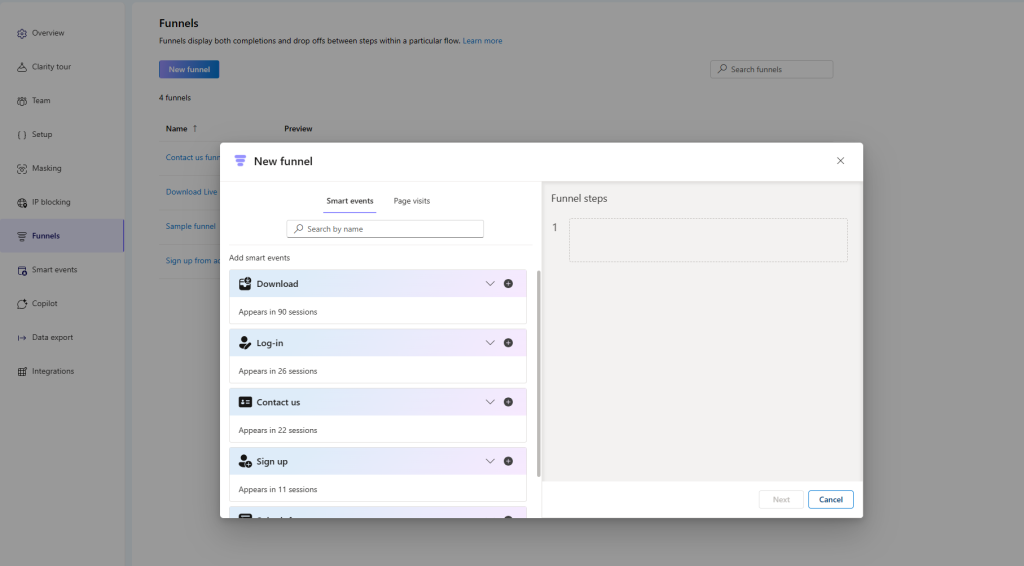Click the Setup braces icon
Image resolution: width=1024 pixels, height=566 pixels.
pyautogui.click(x=22, y=134)
